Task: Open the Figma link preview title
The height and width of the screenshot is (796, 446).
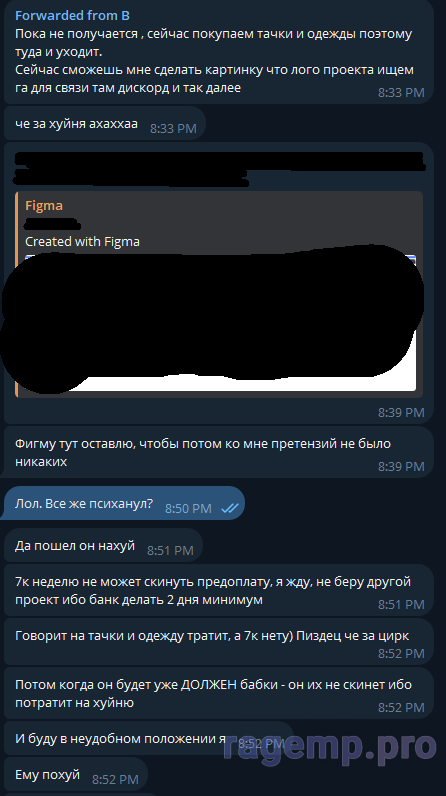Action: pos(44,206)
